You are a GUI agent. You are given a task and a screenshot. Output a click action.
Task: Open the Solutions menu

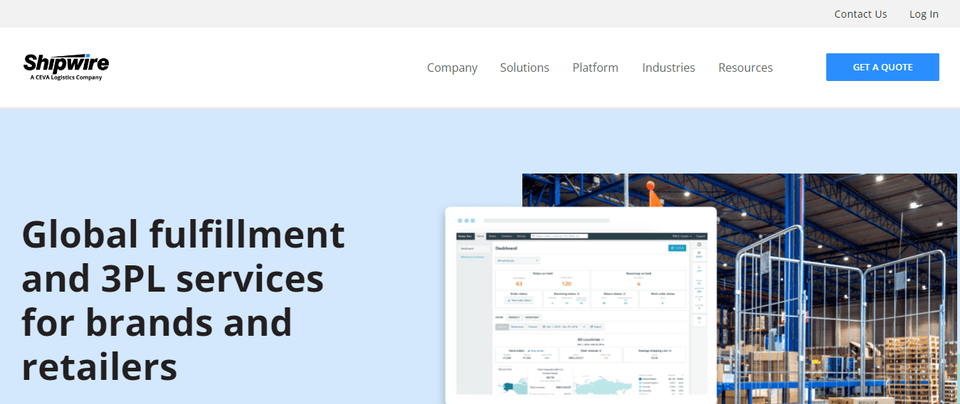pos(524,67)
